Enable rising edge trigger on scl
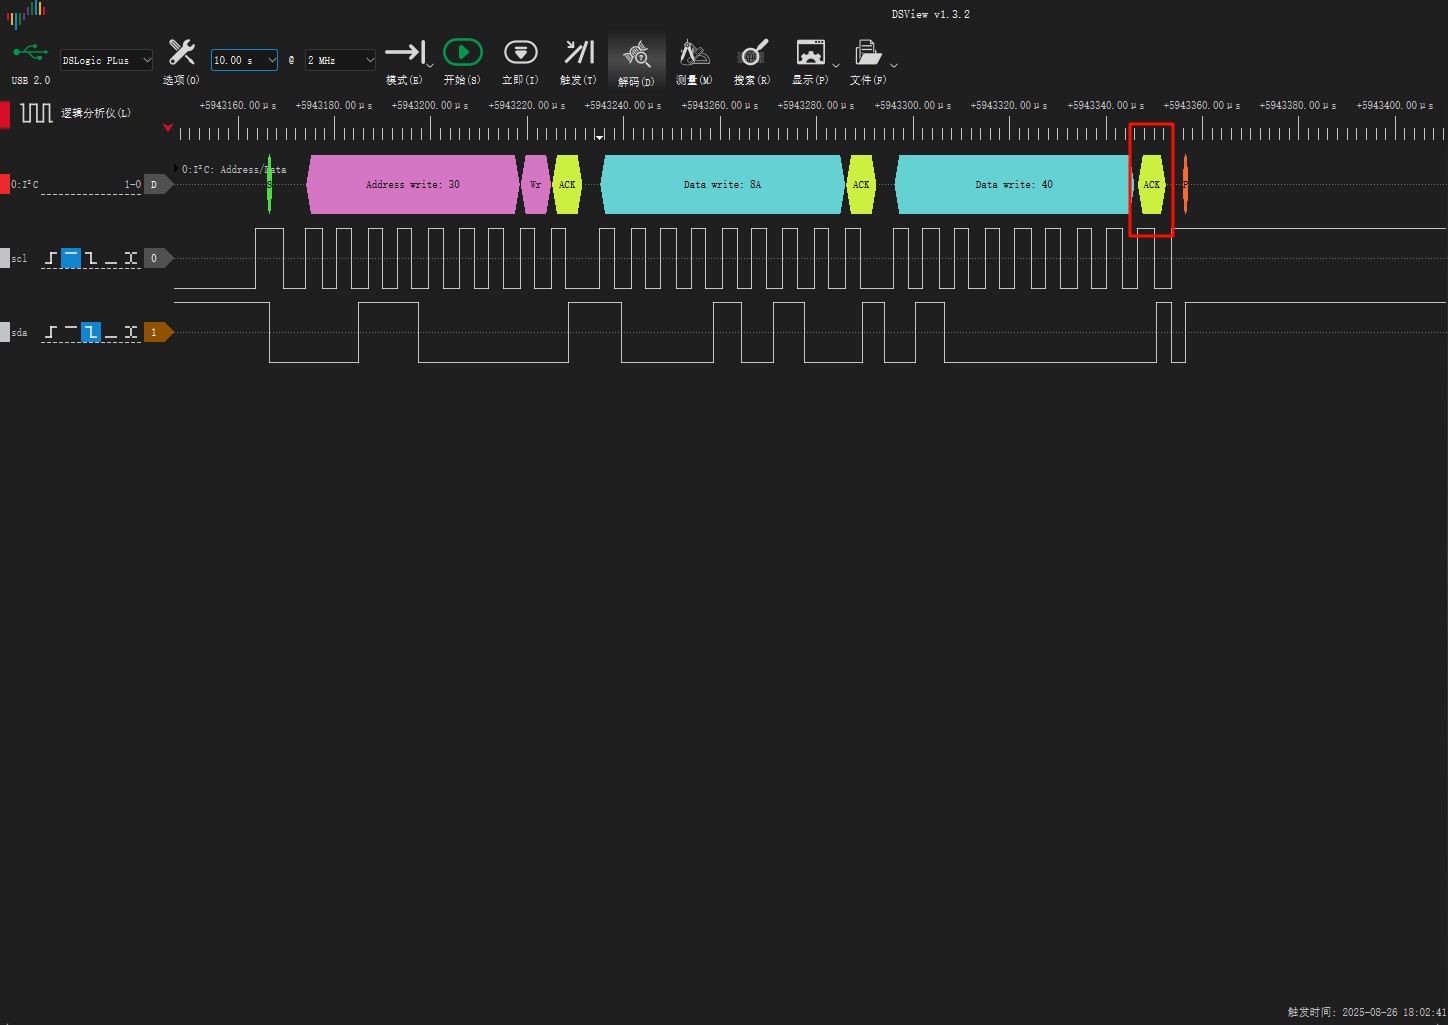Viewport: 1448px width, 1025px height. tap(51, 258)
